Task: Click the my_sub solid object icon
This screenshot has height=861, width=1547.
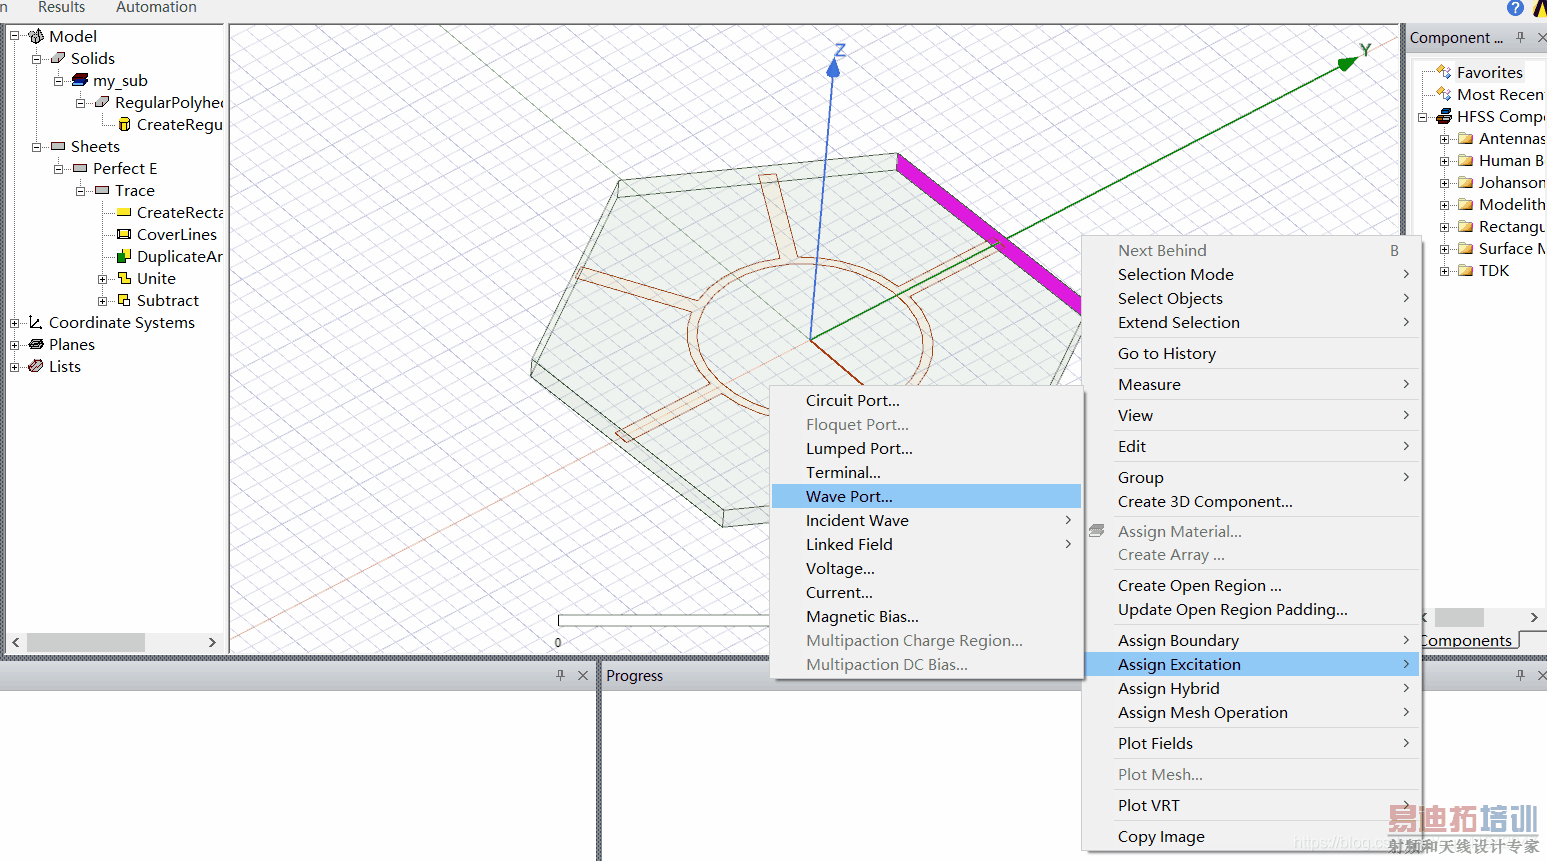Action: tap(80, 80)
